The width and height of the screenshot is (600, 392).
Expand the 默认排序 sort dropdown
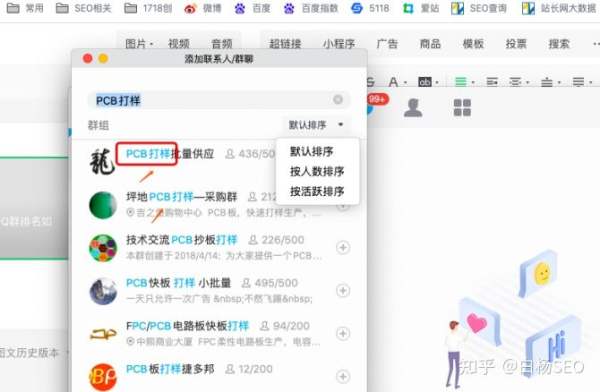[316, 125]
